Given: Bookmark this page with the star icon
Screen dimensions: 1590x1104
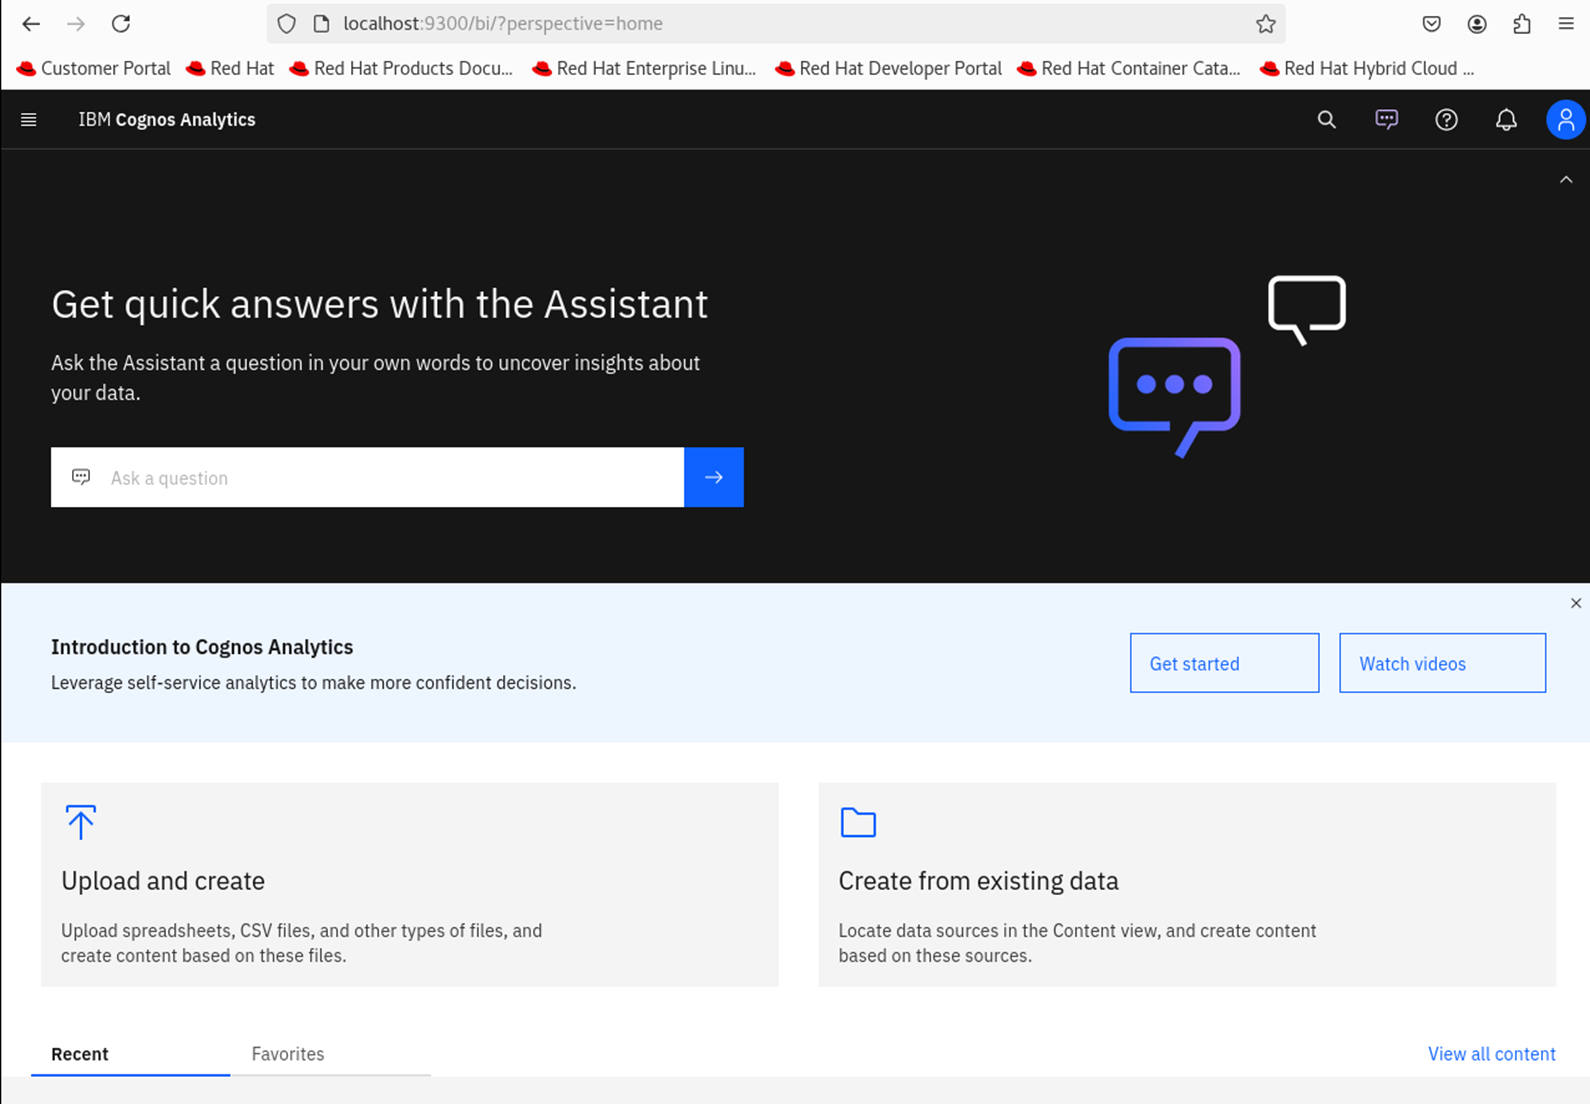Looking at the screenshot, I should (1265, 24).
